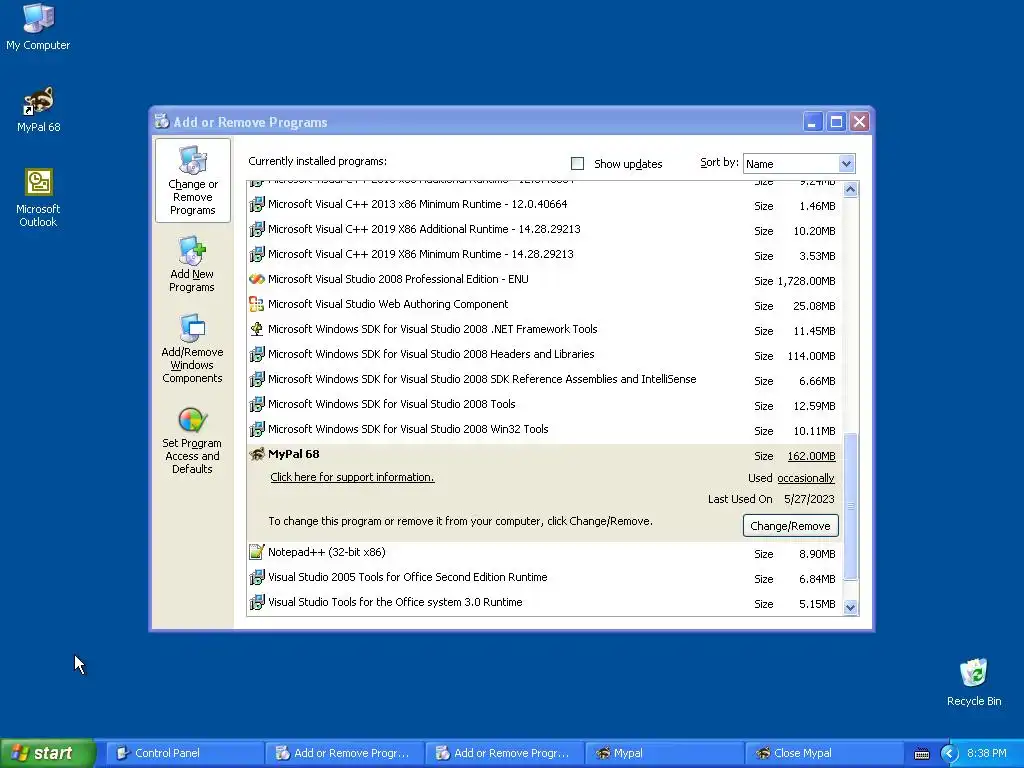This screenshot has width=1024, height=768.
Task: Enable the Show updates checkbox
Action: [x=577, y=163]
